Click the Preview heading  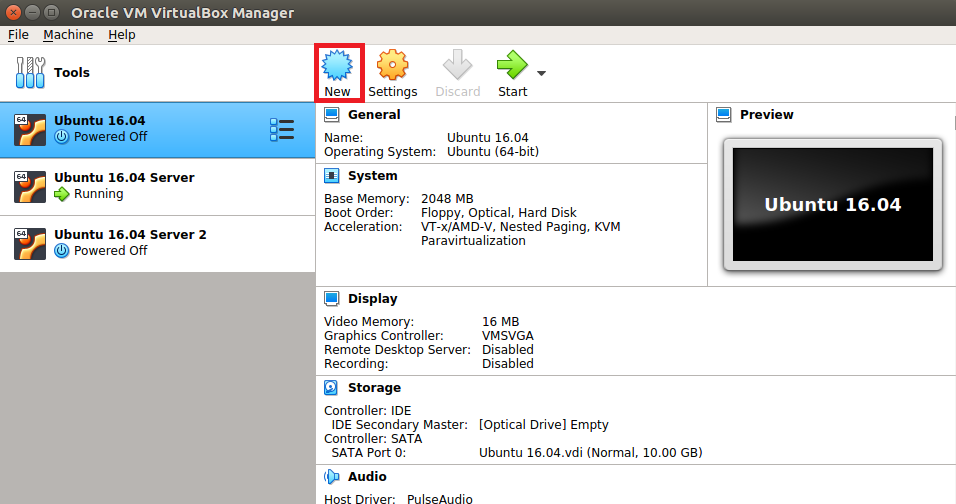pos(766,115)
